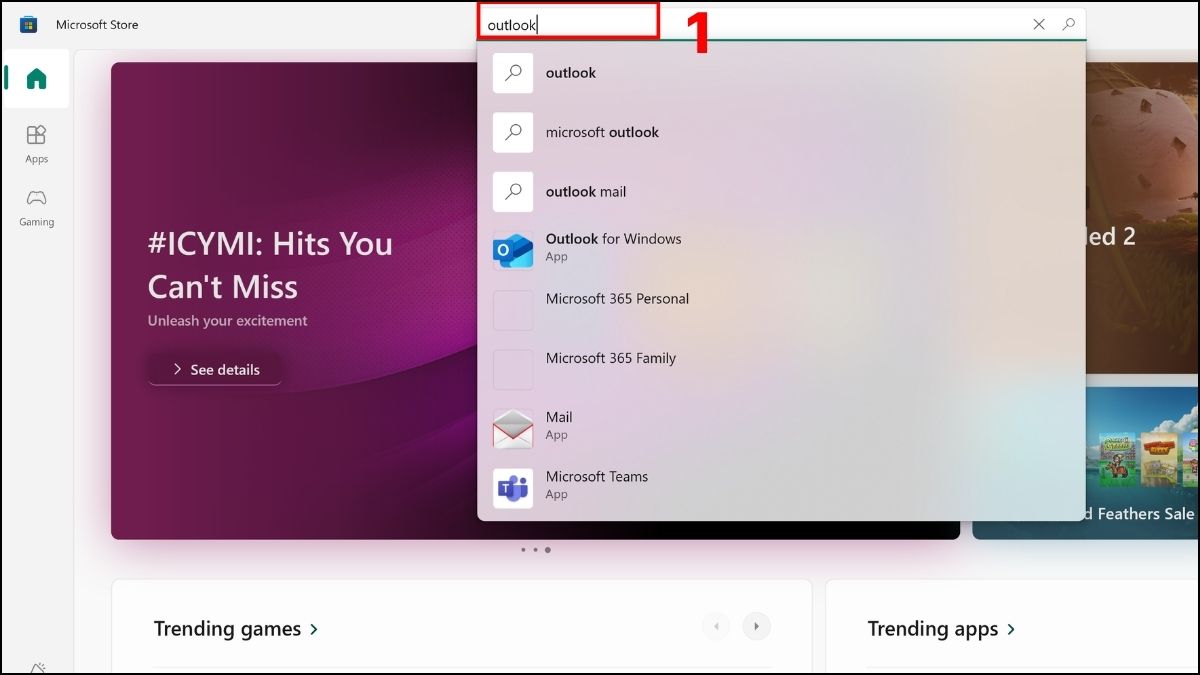Click the Mail app envelope icon
The height and width of the screenshot is (675, 1200).
coord(513,429)
